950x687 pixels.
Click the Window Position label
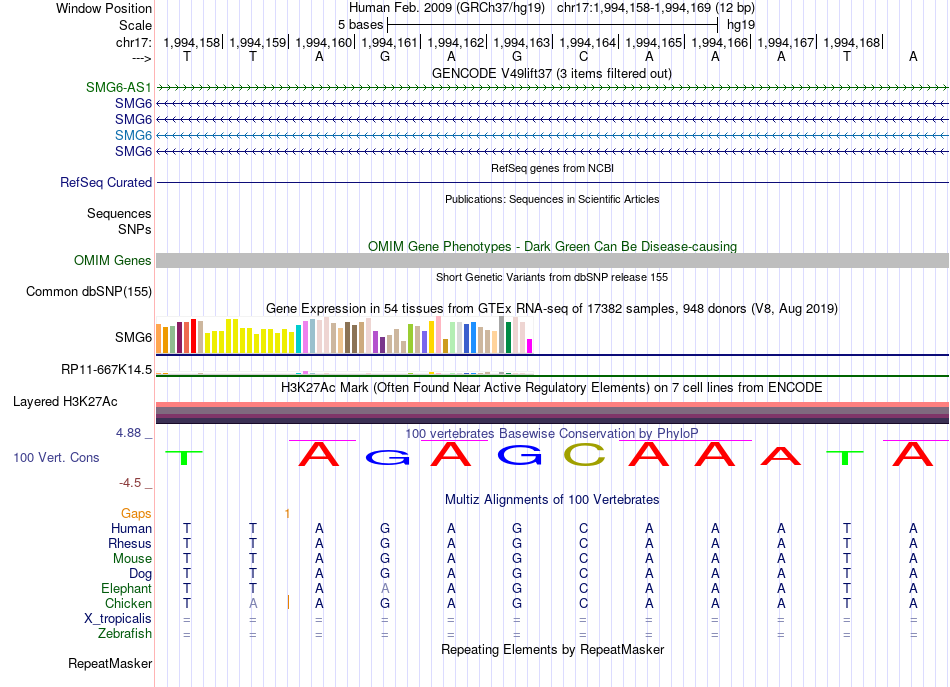(x=104, y=8)
